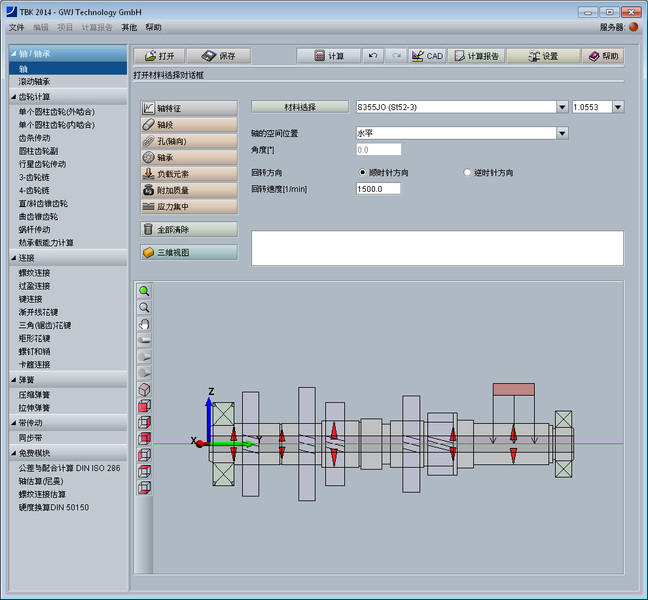
Task: Select 顺时针方向 rotation radio button
Action: [x=363, y=173]
